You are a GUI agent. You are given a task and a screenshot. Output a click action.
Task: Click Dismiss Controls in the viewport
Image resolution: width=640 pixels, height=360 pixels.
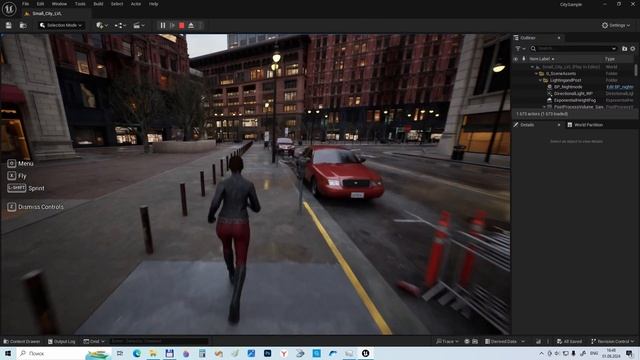[36, 207]
